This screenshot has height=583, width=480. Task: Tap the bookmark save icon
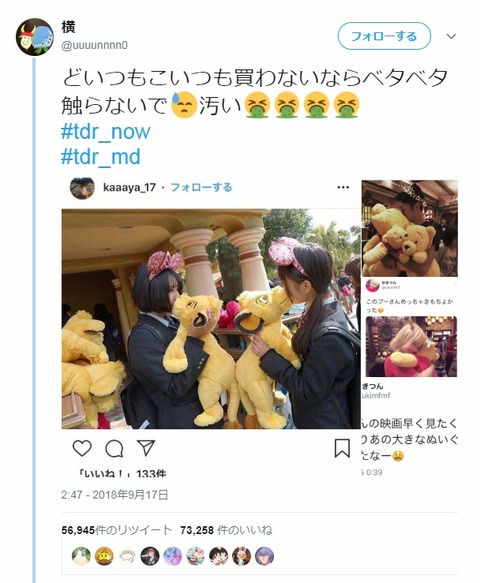(342, 448)
